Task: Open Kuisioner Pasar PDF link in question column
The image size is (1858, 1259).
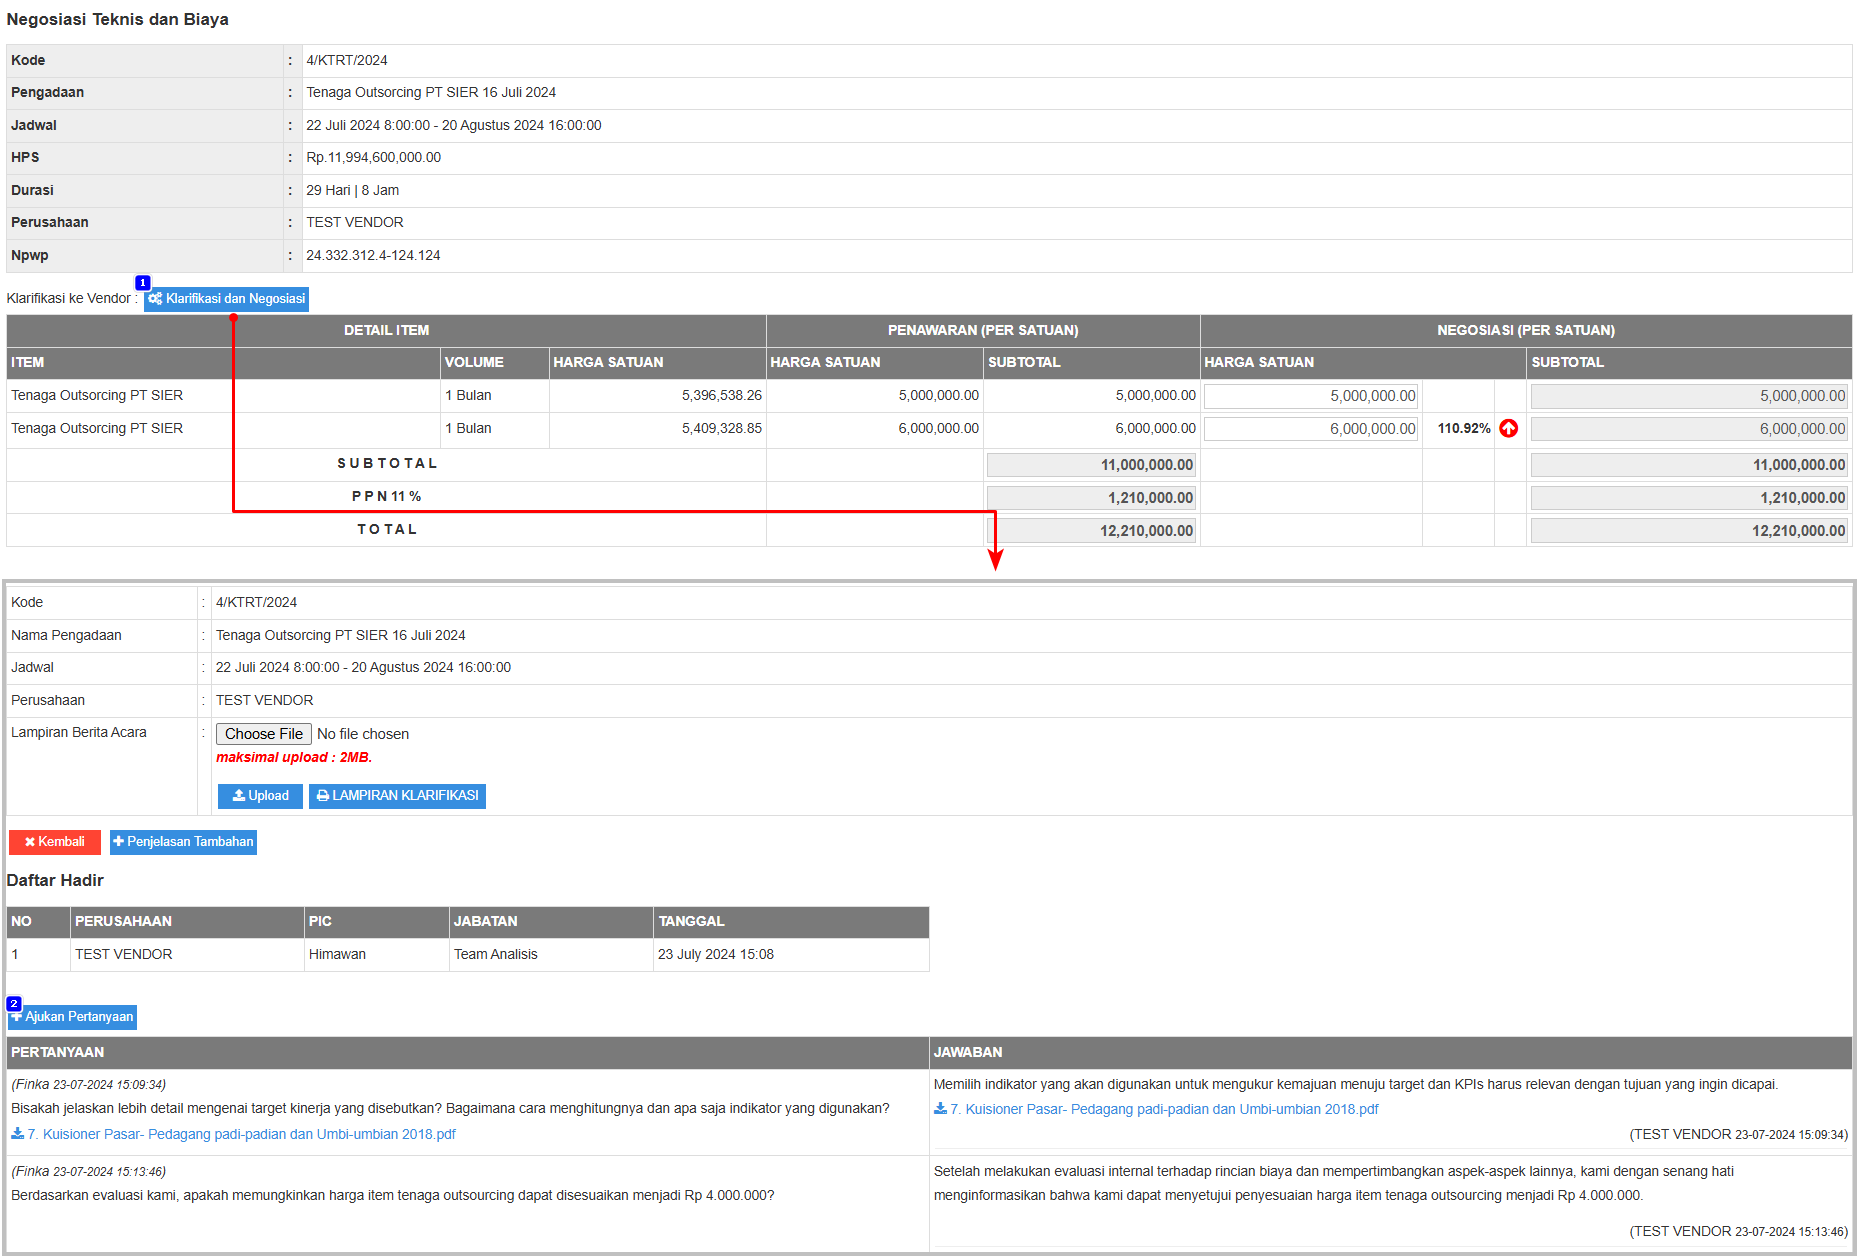Action: (241, 1134)
